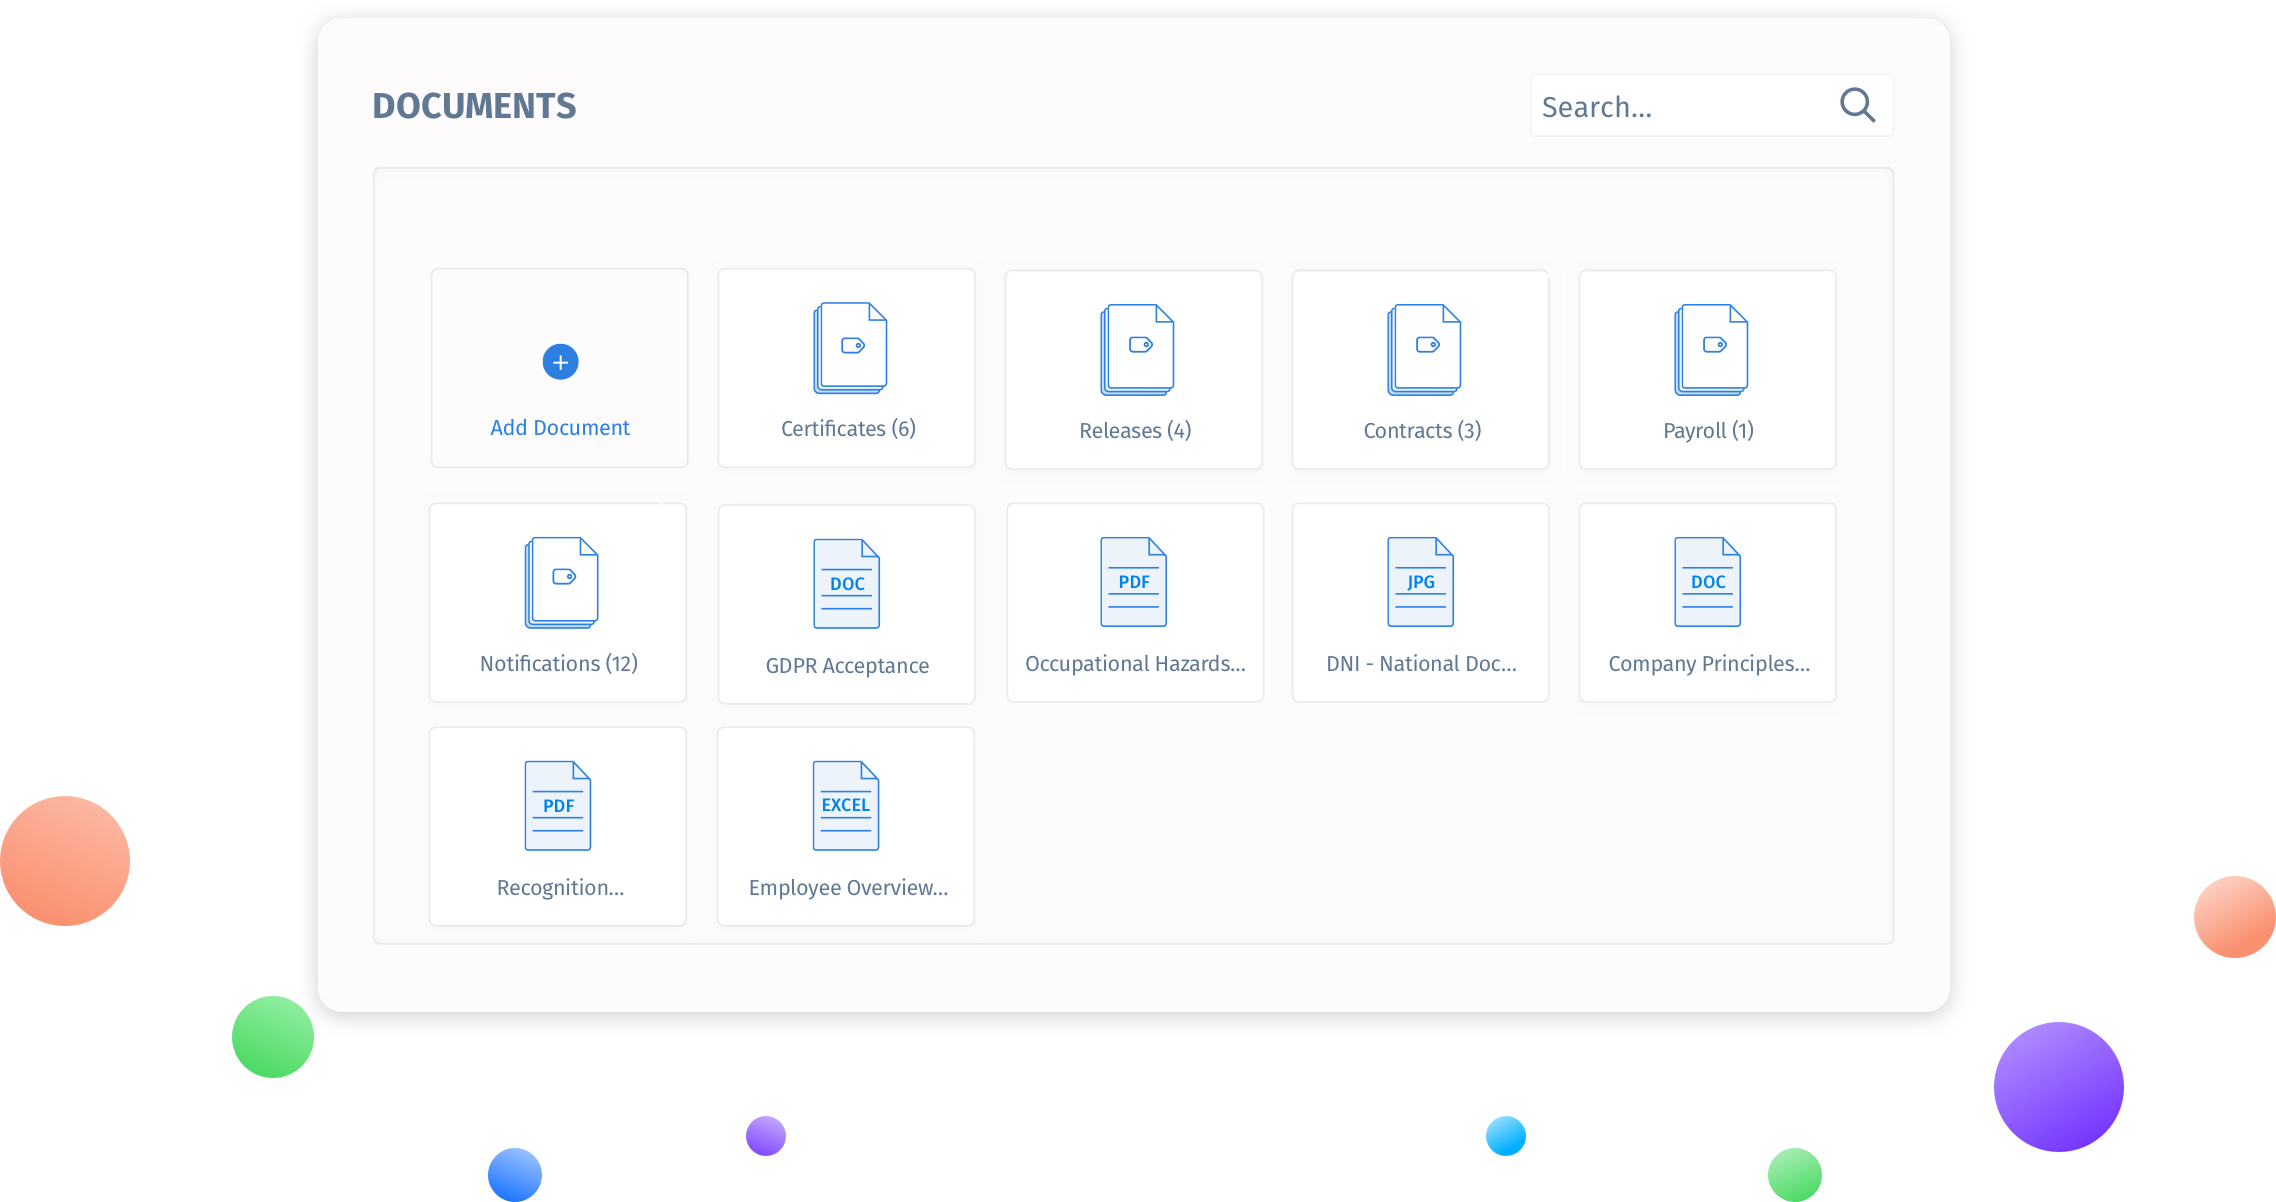2276x1202 pixels.
Task: Open the DNI National Doc JPG icon
Action: (x=1420, y=582)
